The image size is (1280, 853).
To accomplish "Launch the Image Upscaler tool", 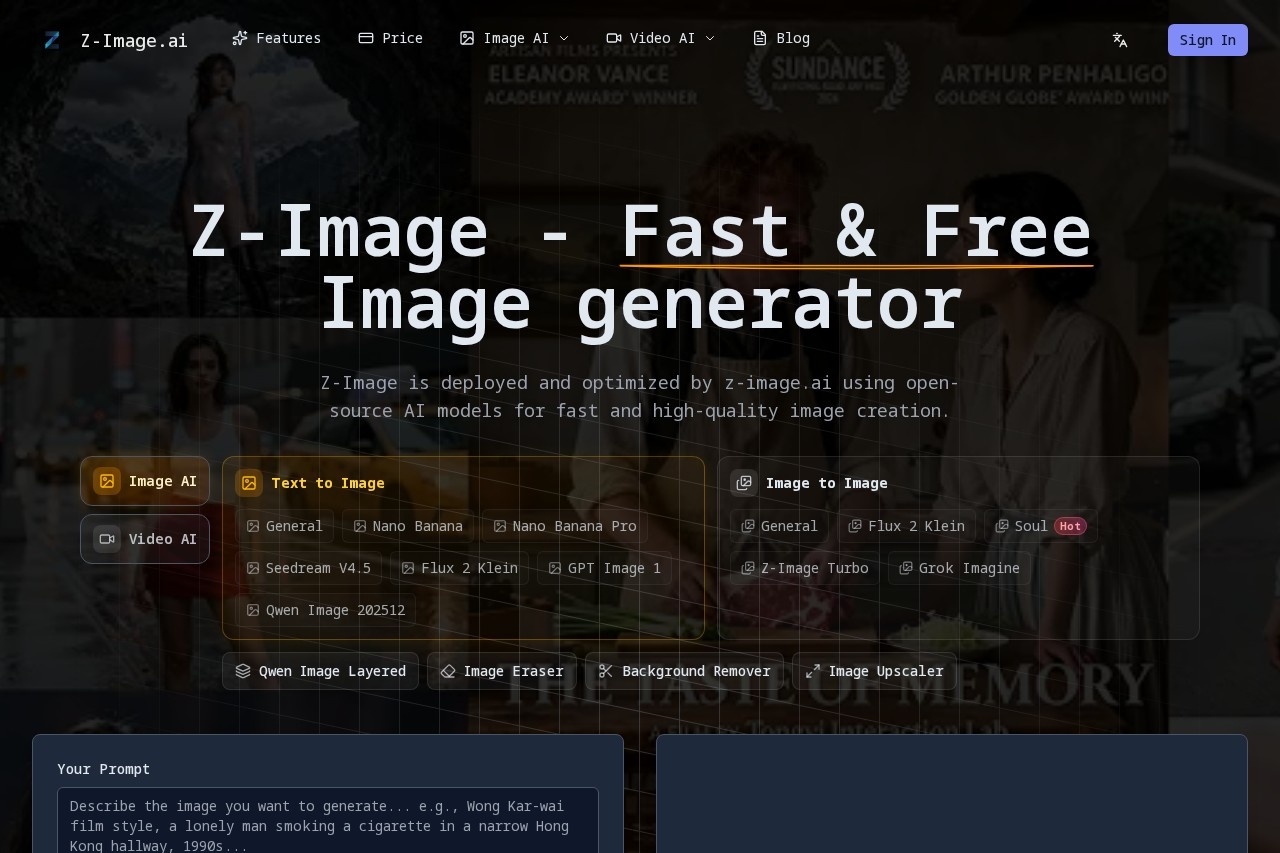I will click(x=874, y=671).
